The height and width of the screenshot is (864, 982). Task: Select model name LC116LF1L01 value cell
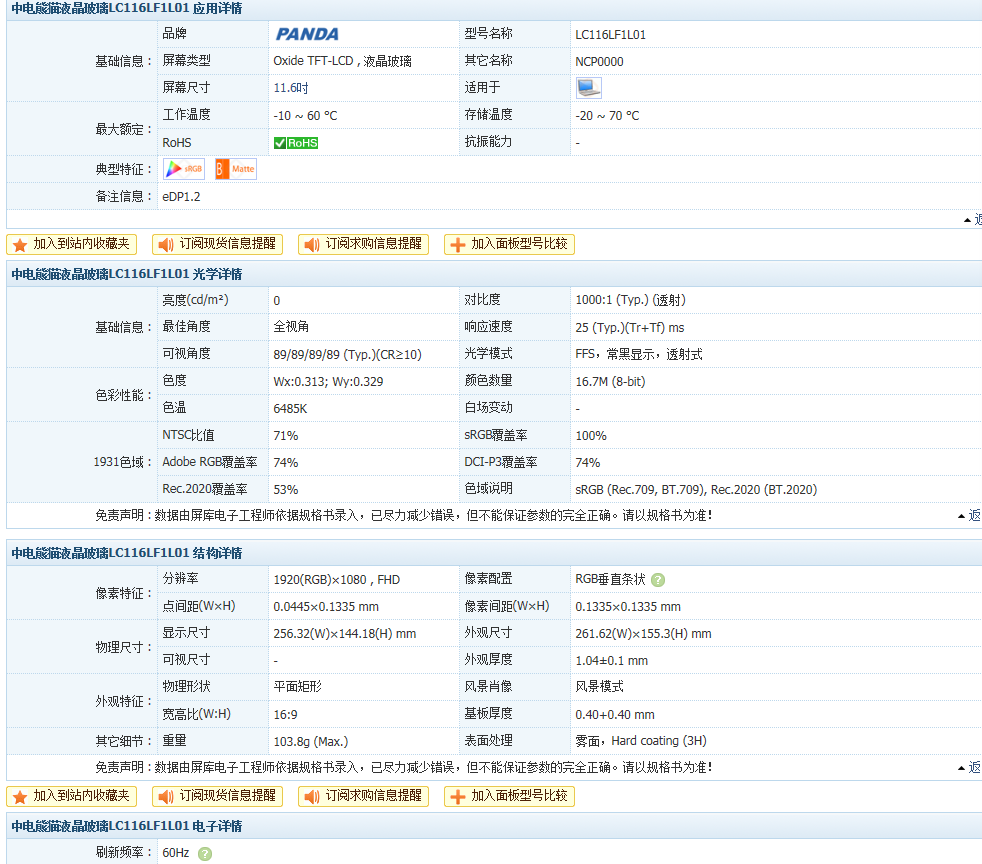click(x=611, y=35)
